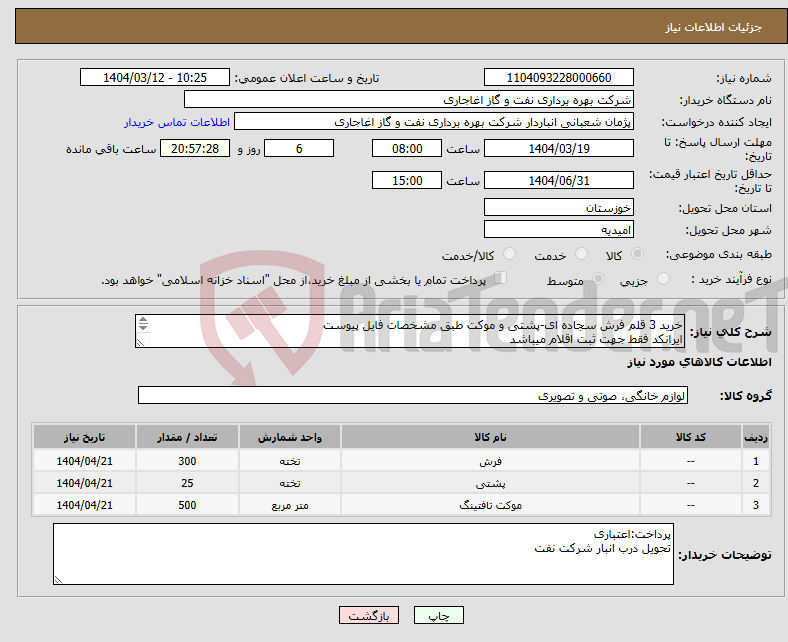The height and width of the screenshot is (642, 788).
Task: Click the validity time field 15:00
Action: 407,180
